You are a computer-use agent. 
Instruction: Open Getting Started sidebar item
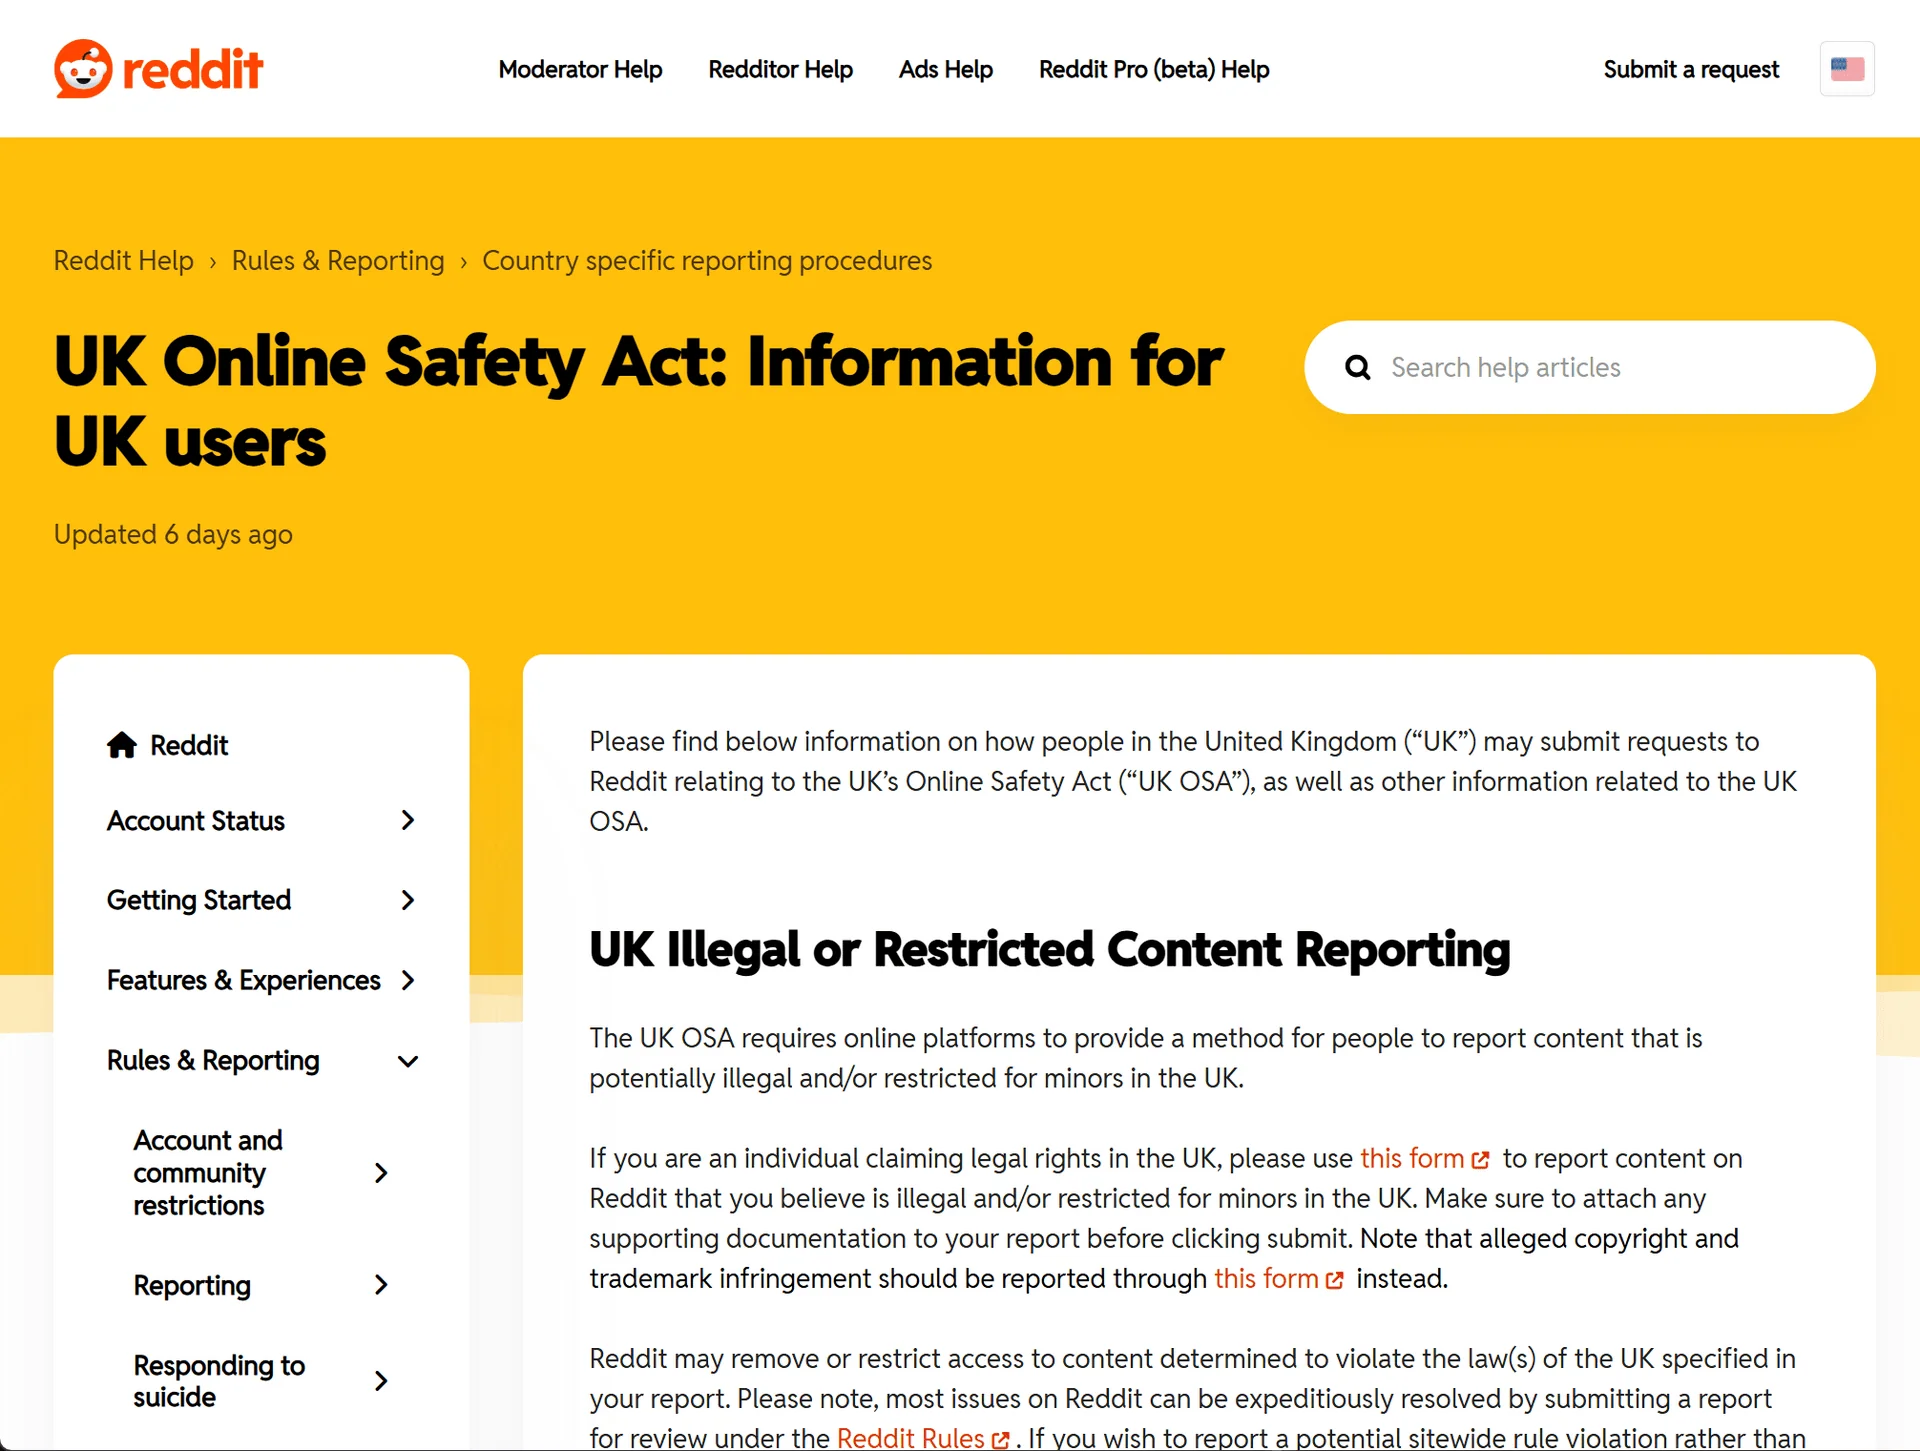tap(199, 900)
